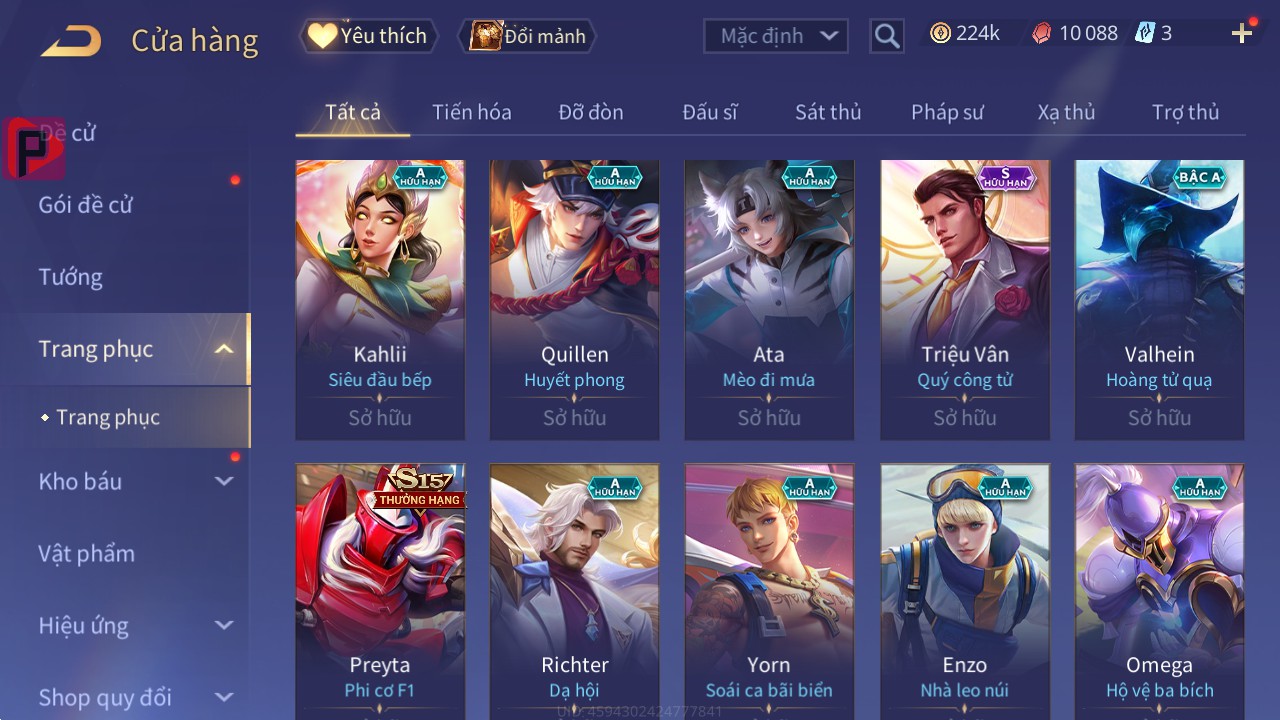This screenshot has width=1280, height=720.
Task: Open Yêu thích heart favorites
Action: tap(368, 36)
